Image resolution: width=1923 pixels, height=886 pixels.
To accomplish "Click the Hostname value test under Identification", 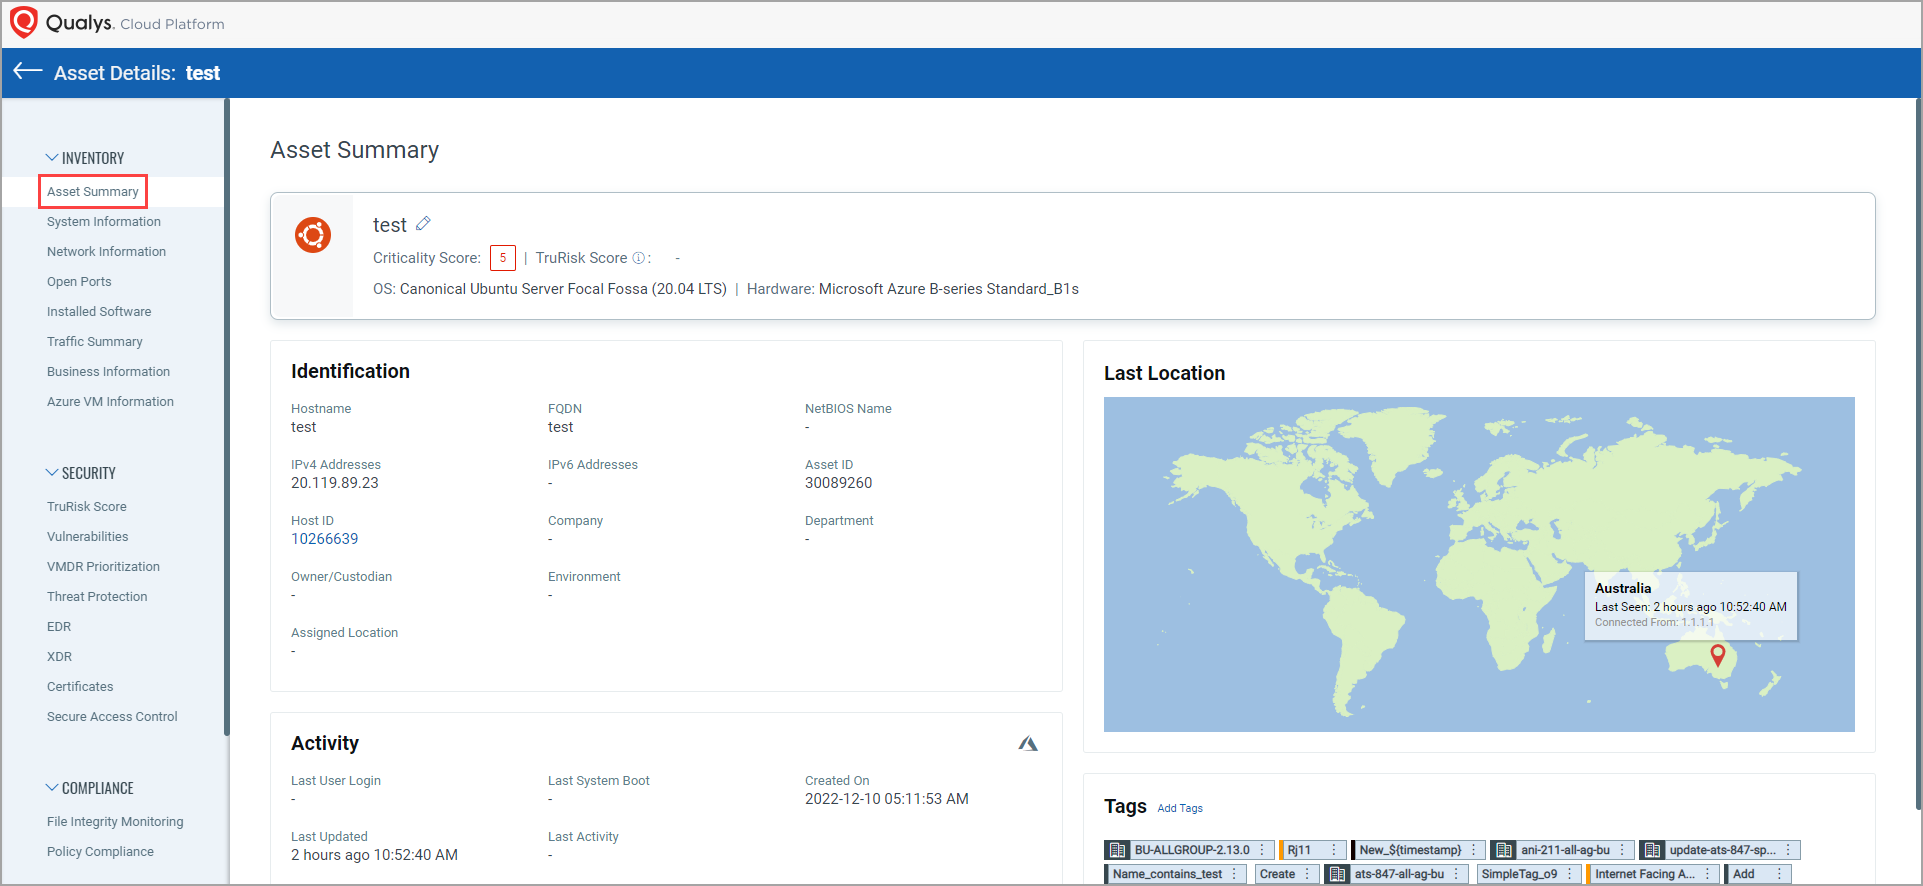I will 304,427.
